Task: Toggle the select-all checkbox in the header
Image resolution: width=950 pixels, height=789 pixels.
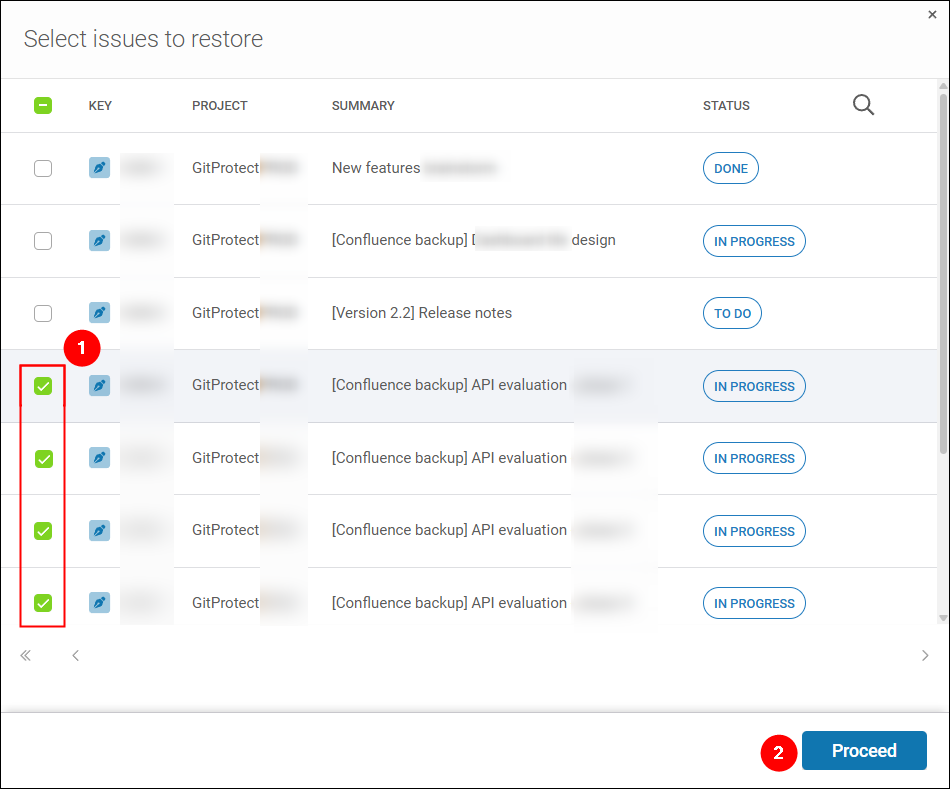Action: (43, 105)
